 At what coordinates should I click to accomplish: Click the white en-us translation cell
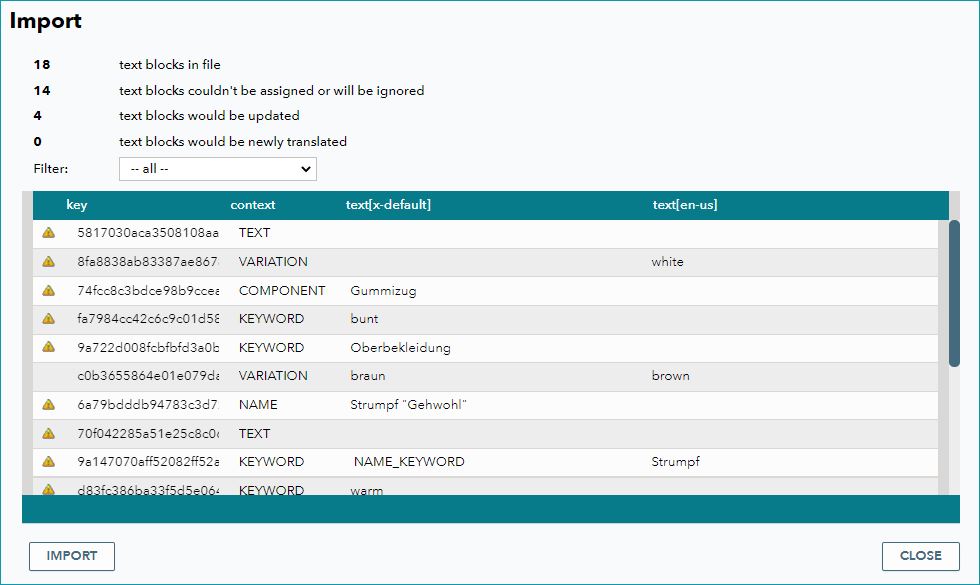668,262
